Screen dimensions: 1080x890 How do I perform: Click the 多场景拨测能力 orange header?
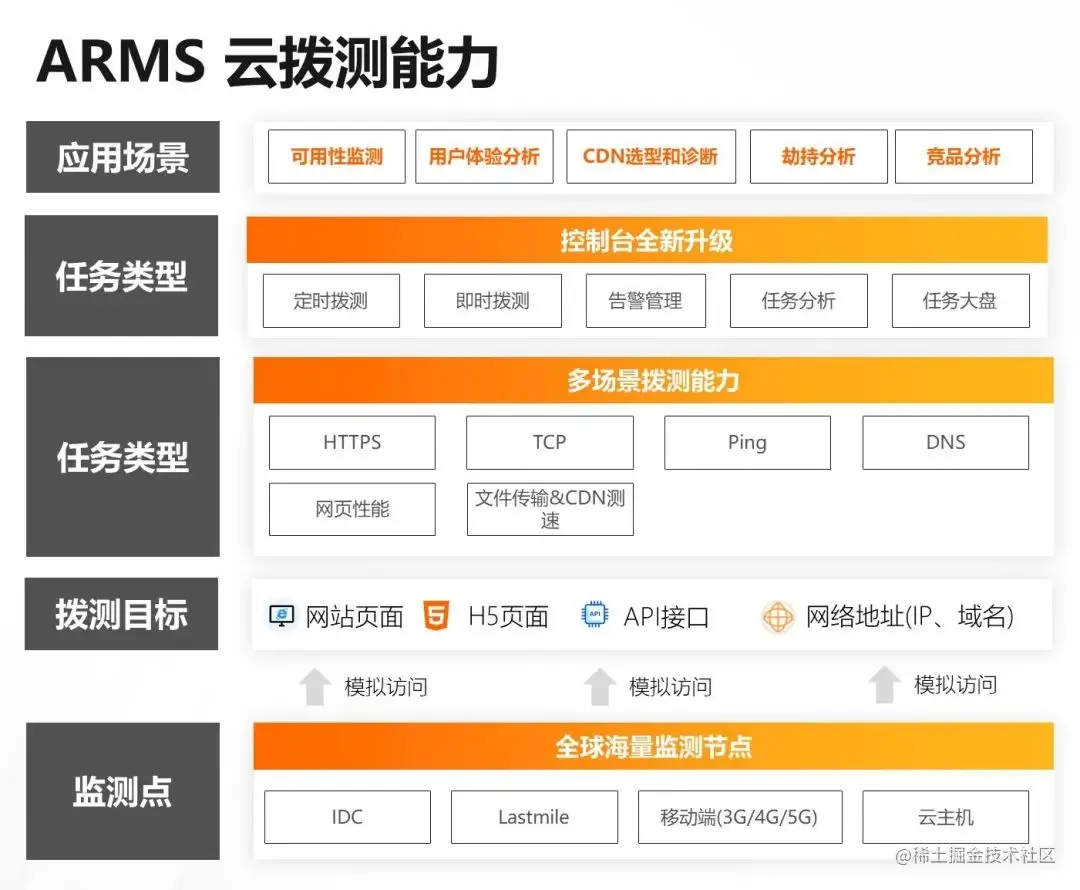[x=654, y=380]
